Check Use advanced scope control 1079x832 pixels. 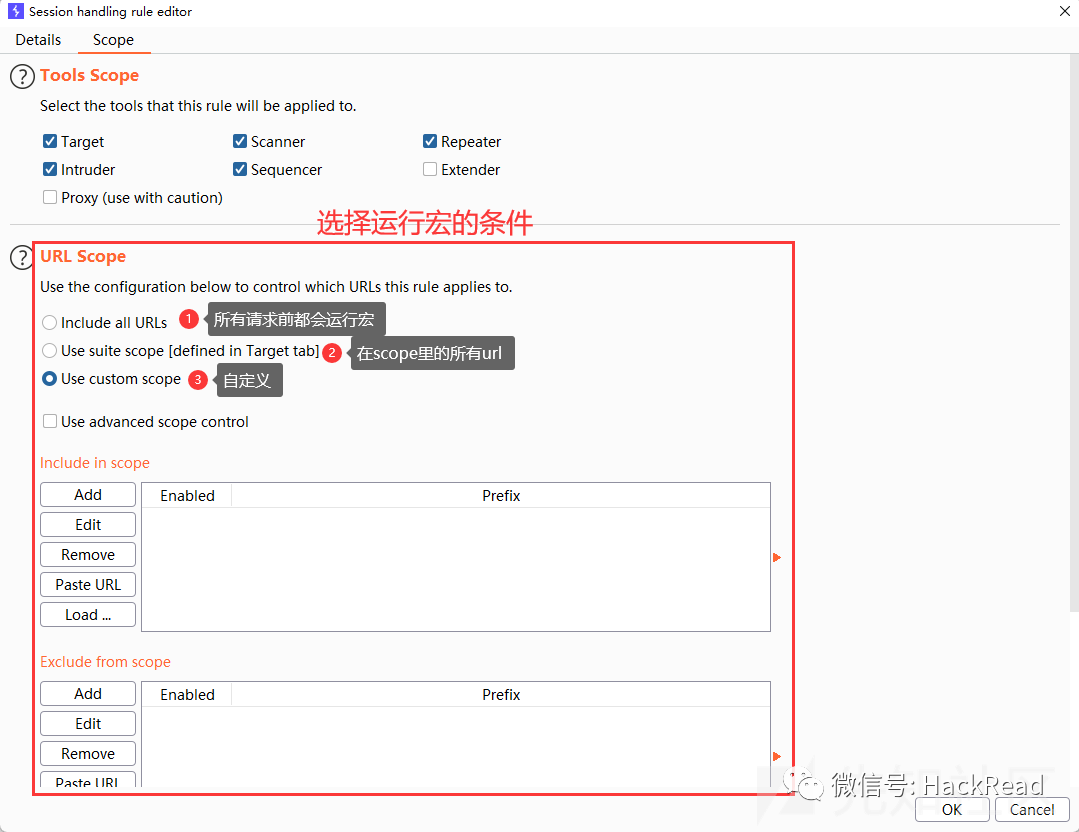(x=50, y=421)
